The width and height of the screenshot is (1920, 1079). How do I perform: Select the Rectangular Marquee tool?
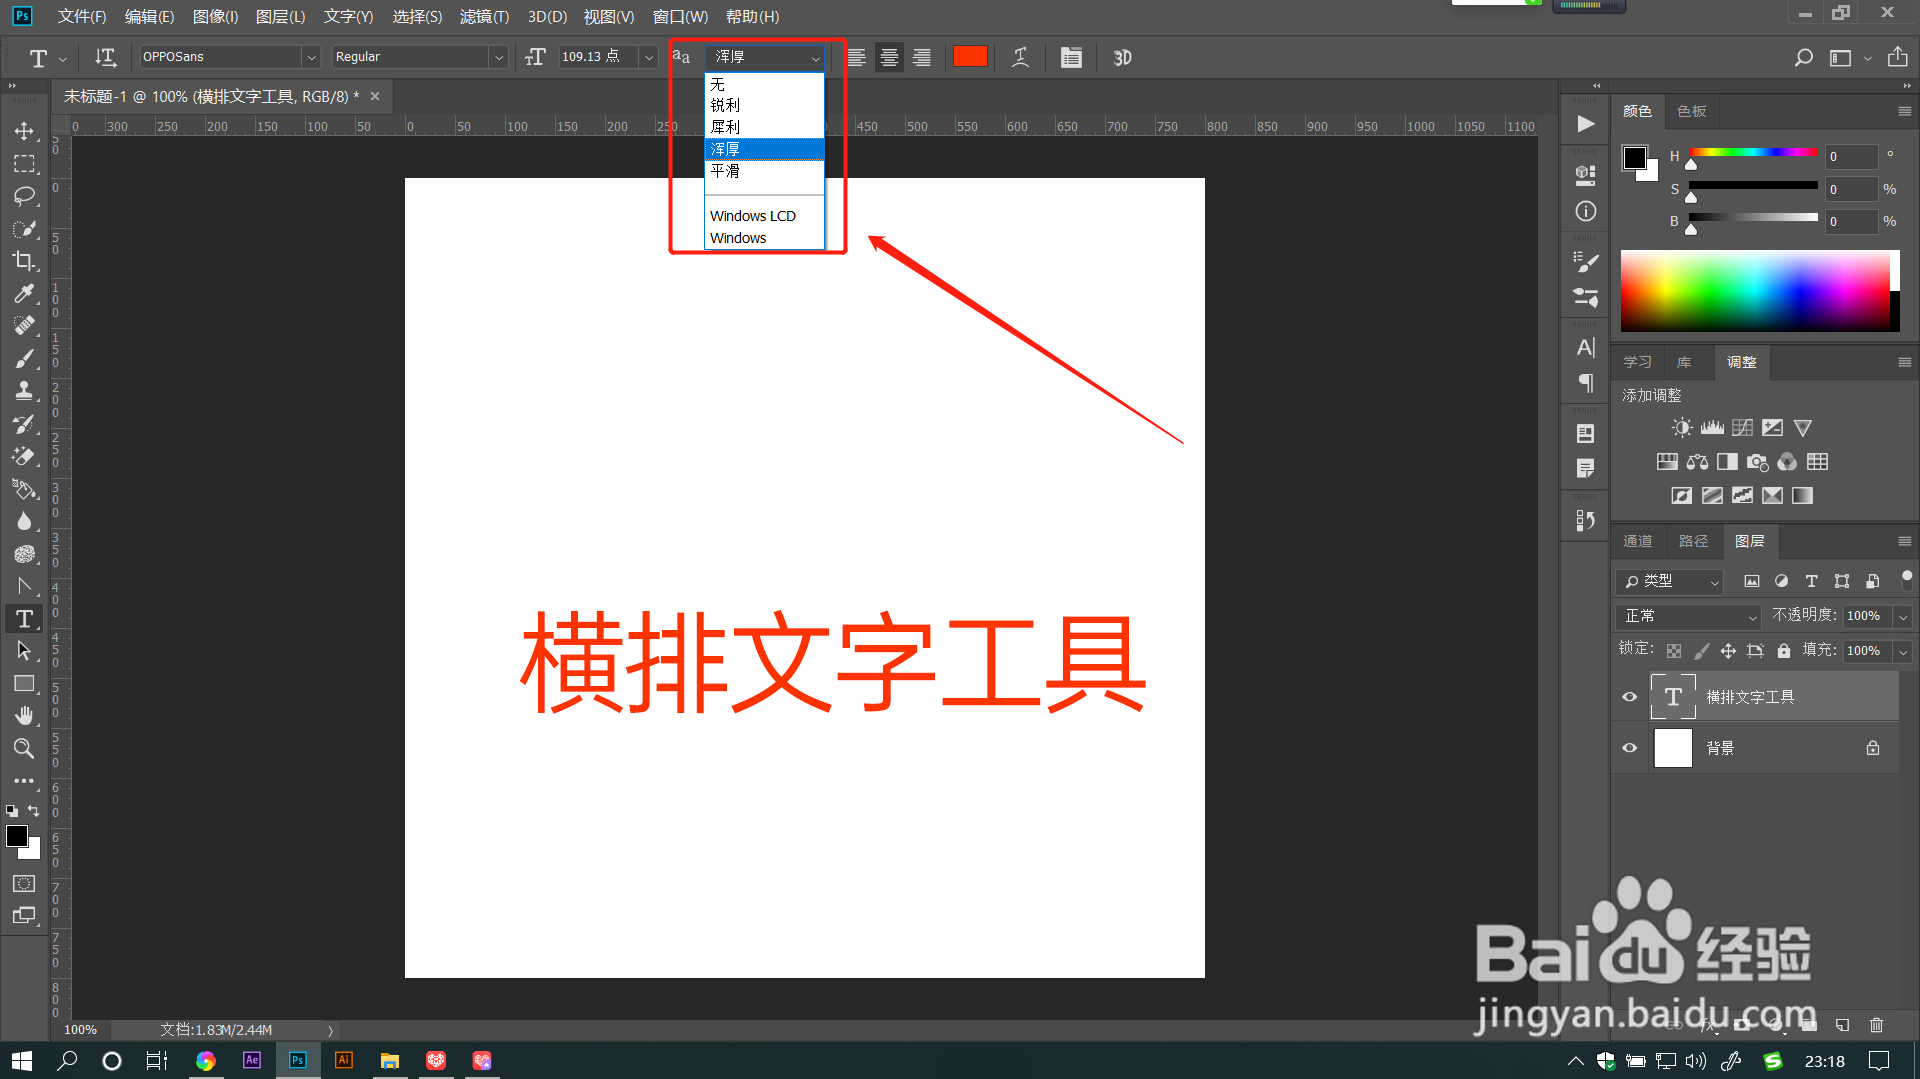(x=24, y=164)
